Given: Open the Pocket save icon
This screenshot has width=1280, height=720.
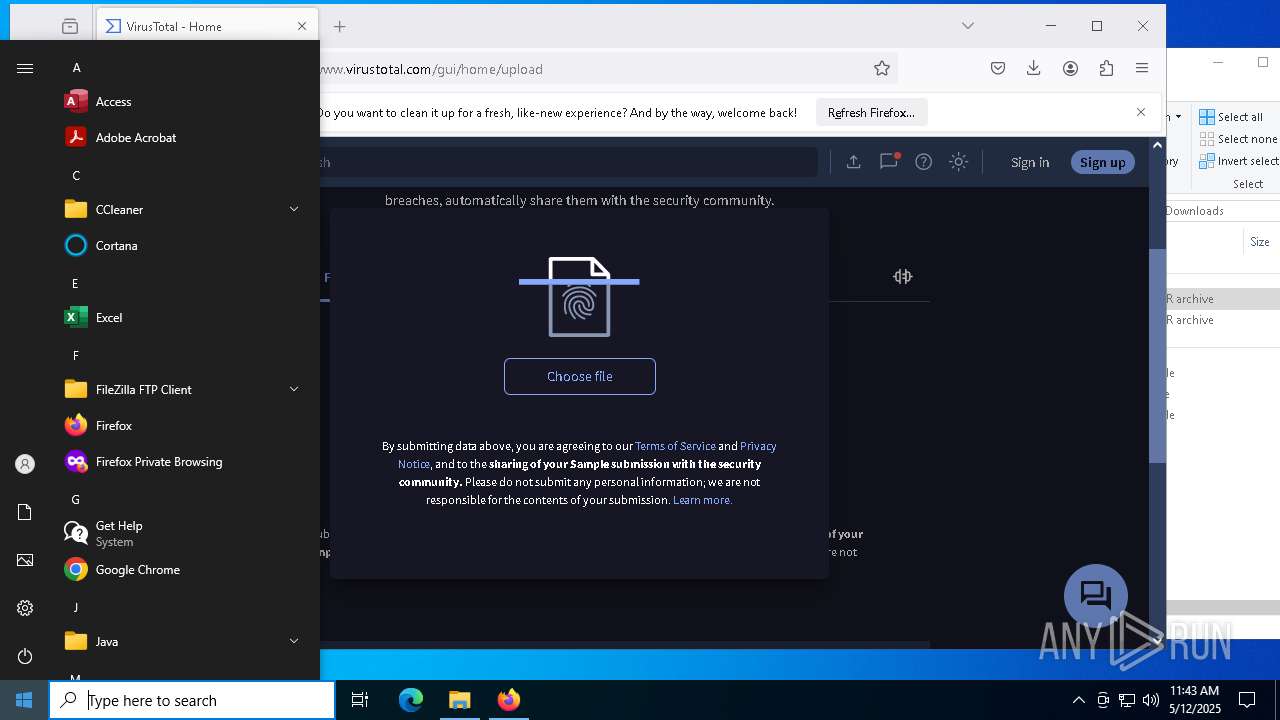Looking at the screenshot, I should 998,68.
